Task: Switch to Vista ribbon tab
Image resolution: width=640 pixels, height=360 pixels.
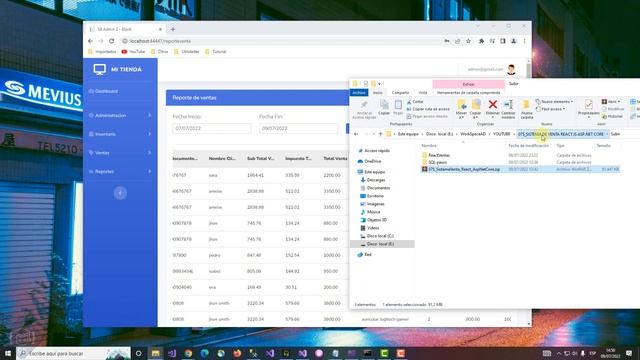Action: click(423, 93)
